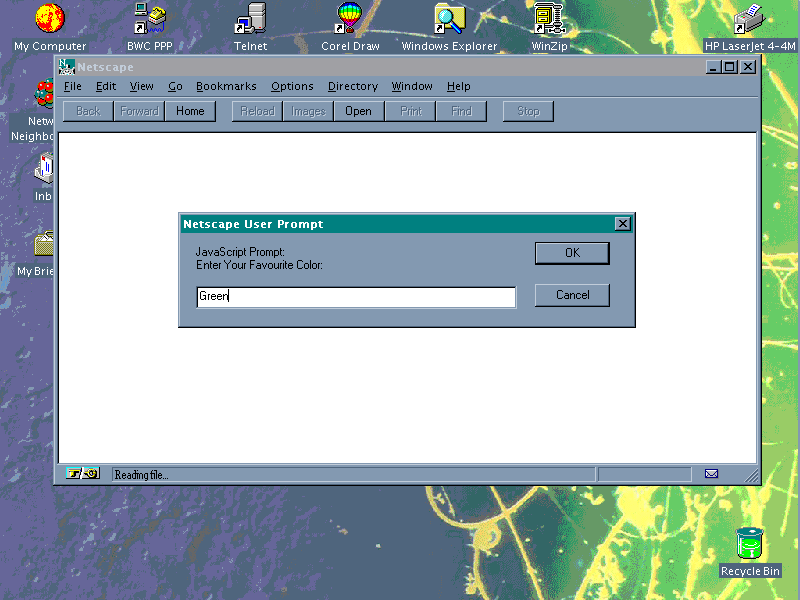Open the BWC PPP desktop icon
The width and height of the screenshot is (800, 600).
pyautogui.click(x=150, y=18)
